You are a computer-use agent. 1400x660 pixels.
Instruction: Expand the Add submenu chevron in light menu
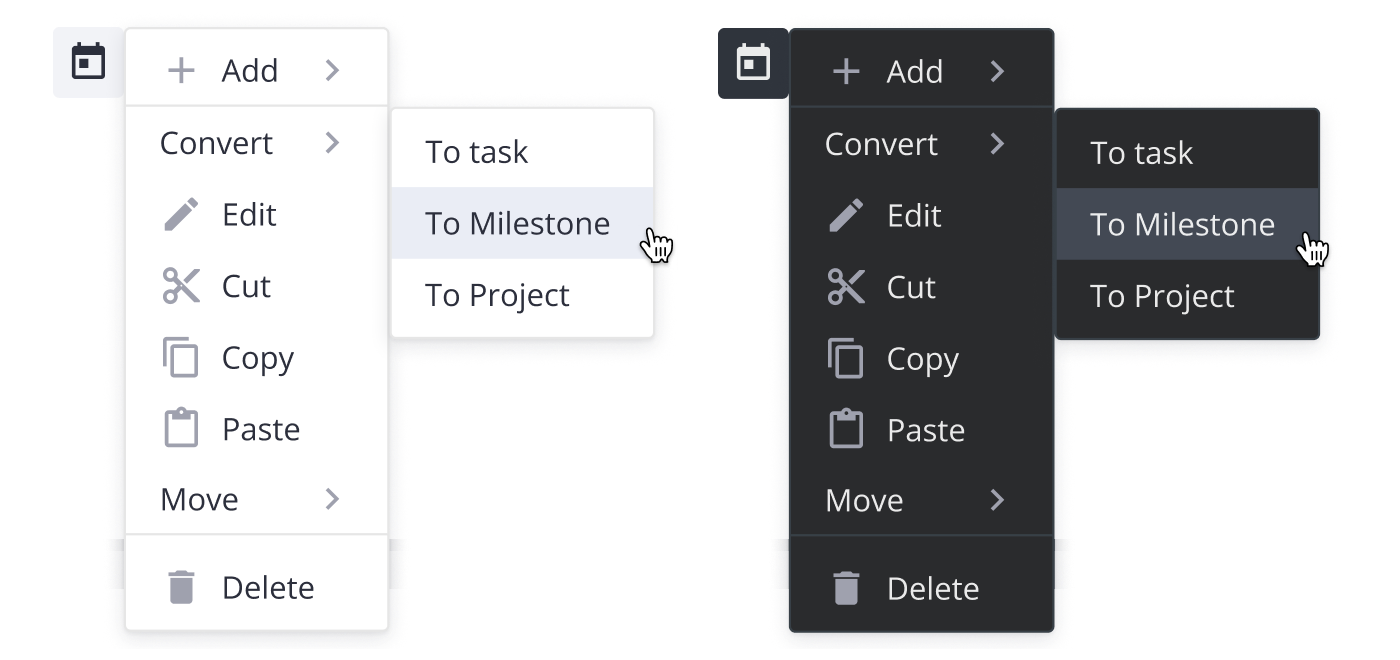click(334, 70)
